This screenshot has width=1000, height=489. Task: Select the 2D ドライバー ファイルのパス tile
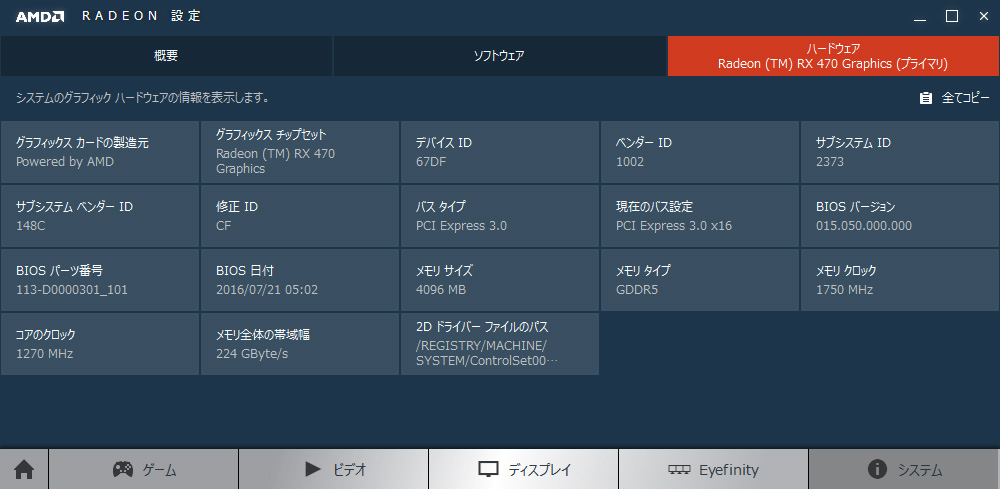click(x=500, y=344)
